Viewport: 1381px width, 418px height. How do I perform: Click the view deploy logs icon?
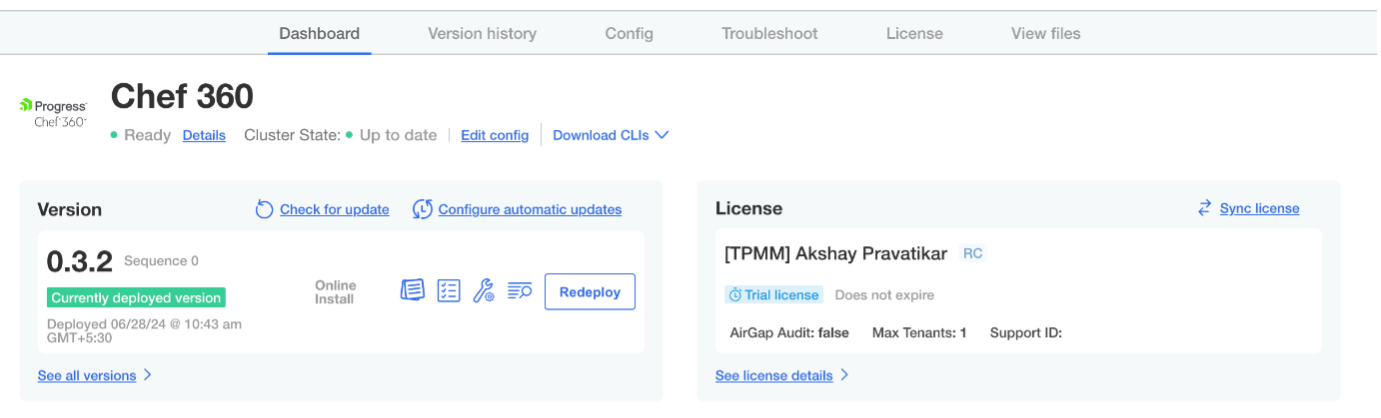[x=519, y=291]
